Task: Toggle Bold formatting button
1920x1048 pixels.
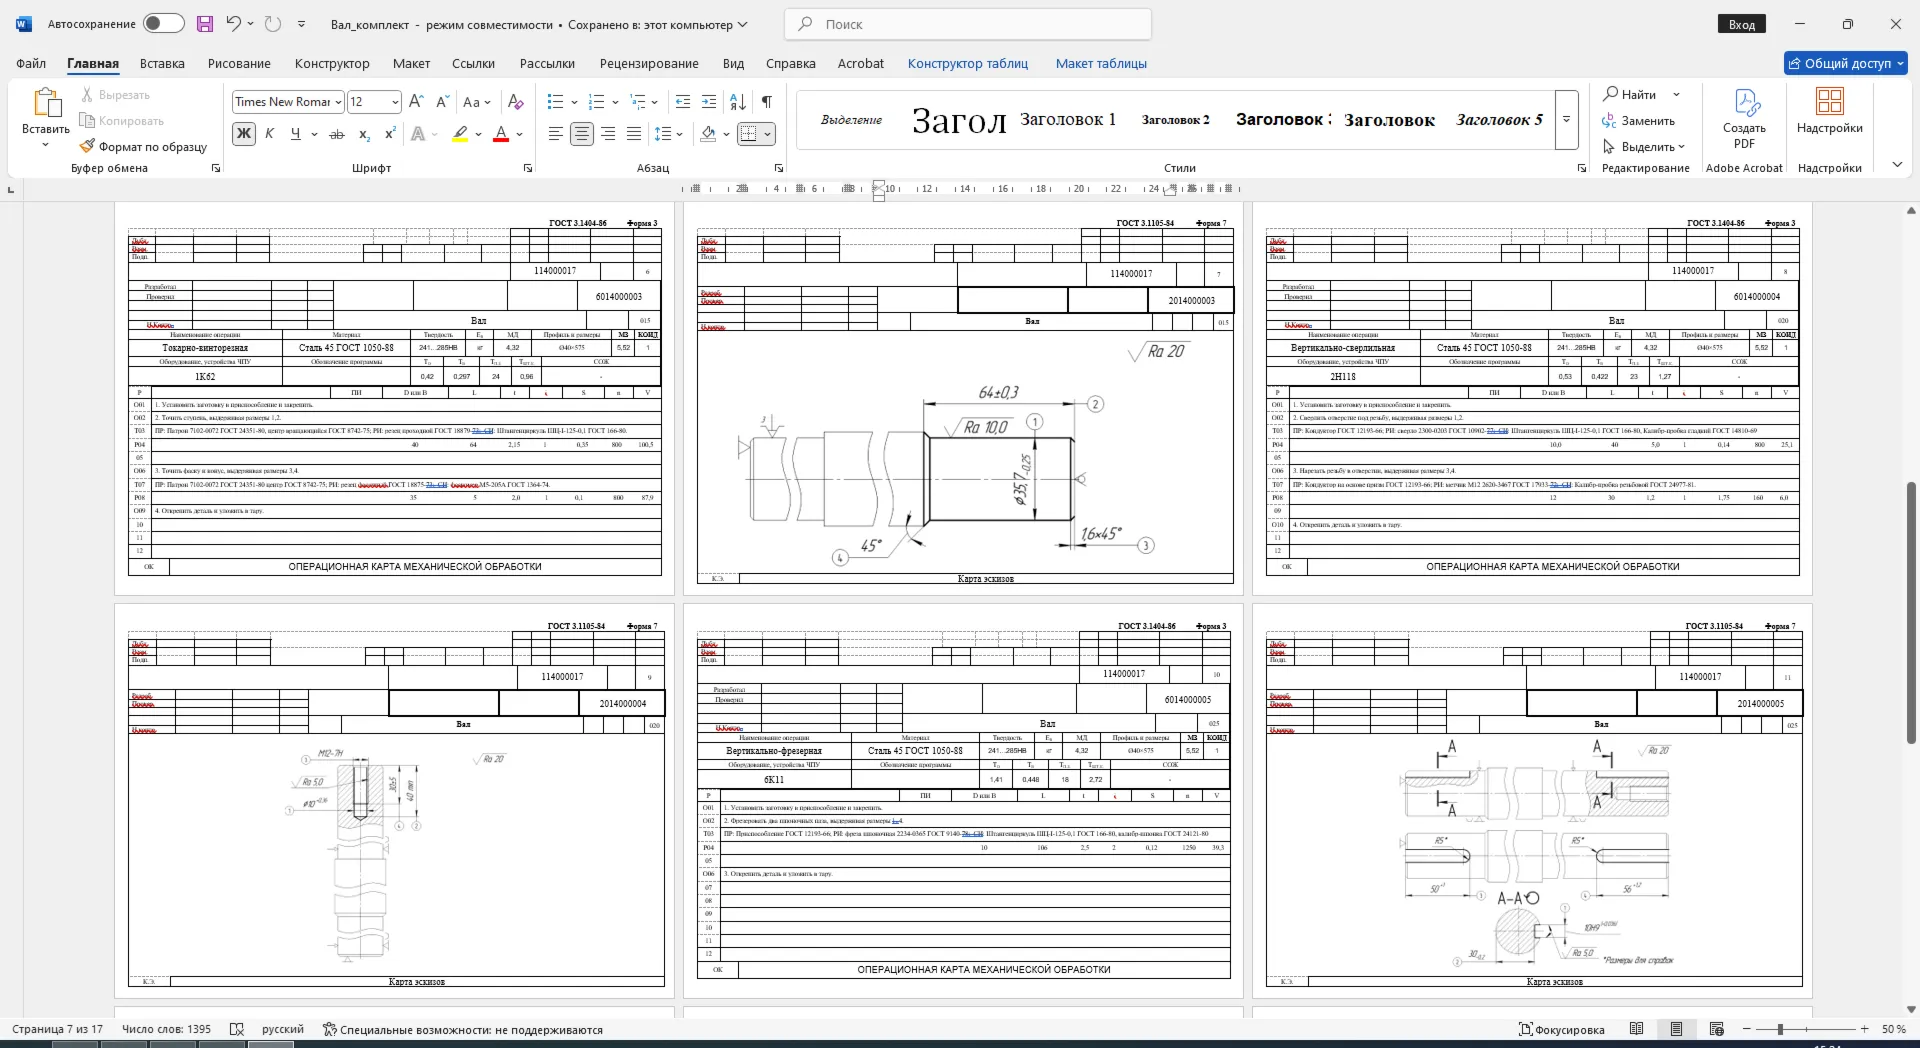Action: [243, 134]
